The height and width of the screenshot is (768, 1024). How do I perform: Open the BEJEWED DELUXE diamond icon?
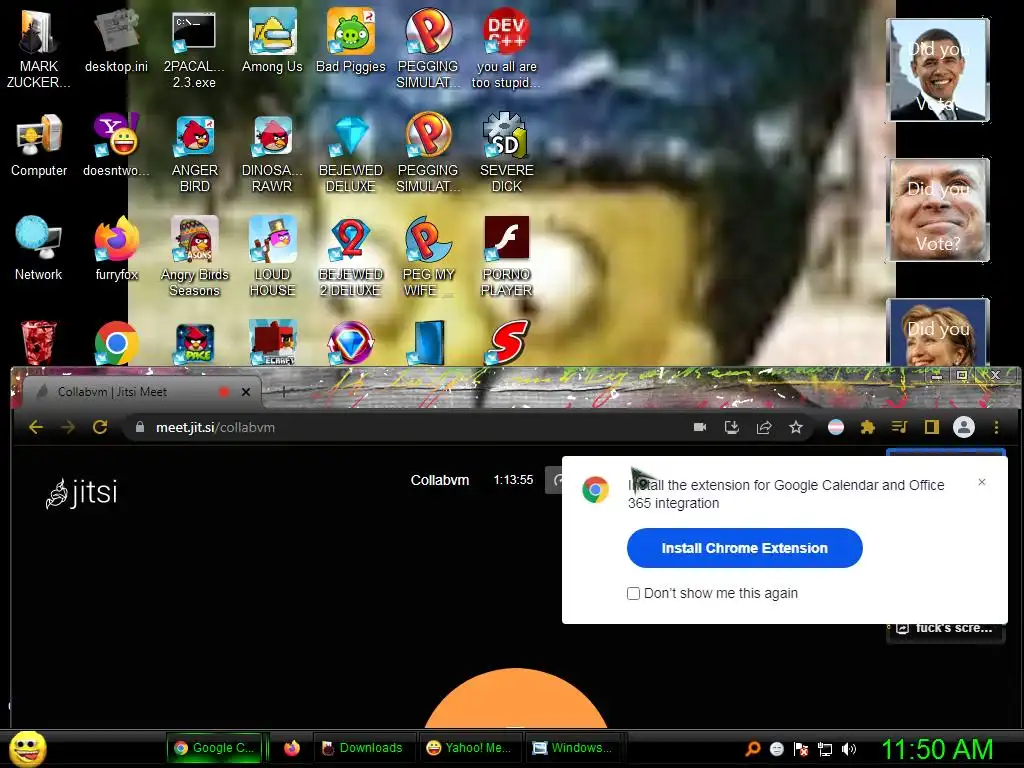(351, 153)
